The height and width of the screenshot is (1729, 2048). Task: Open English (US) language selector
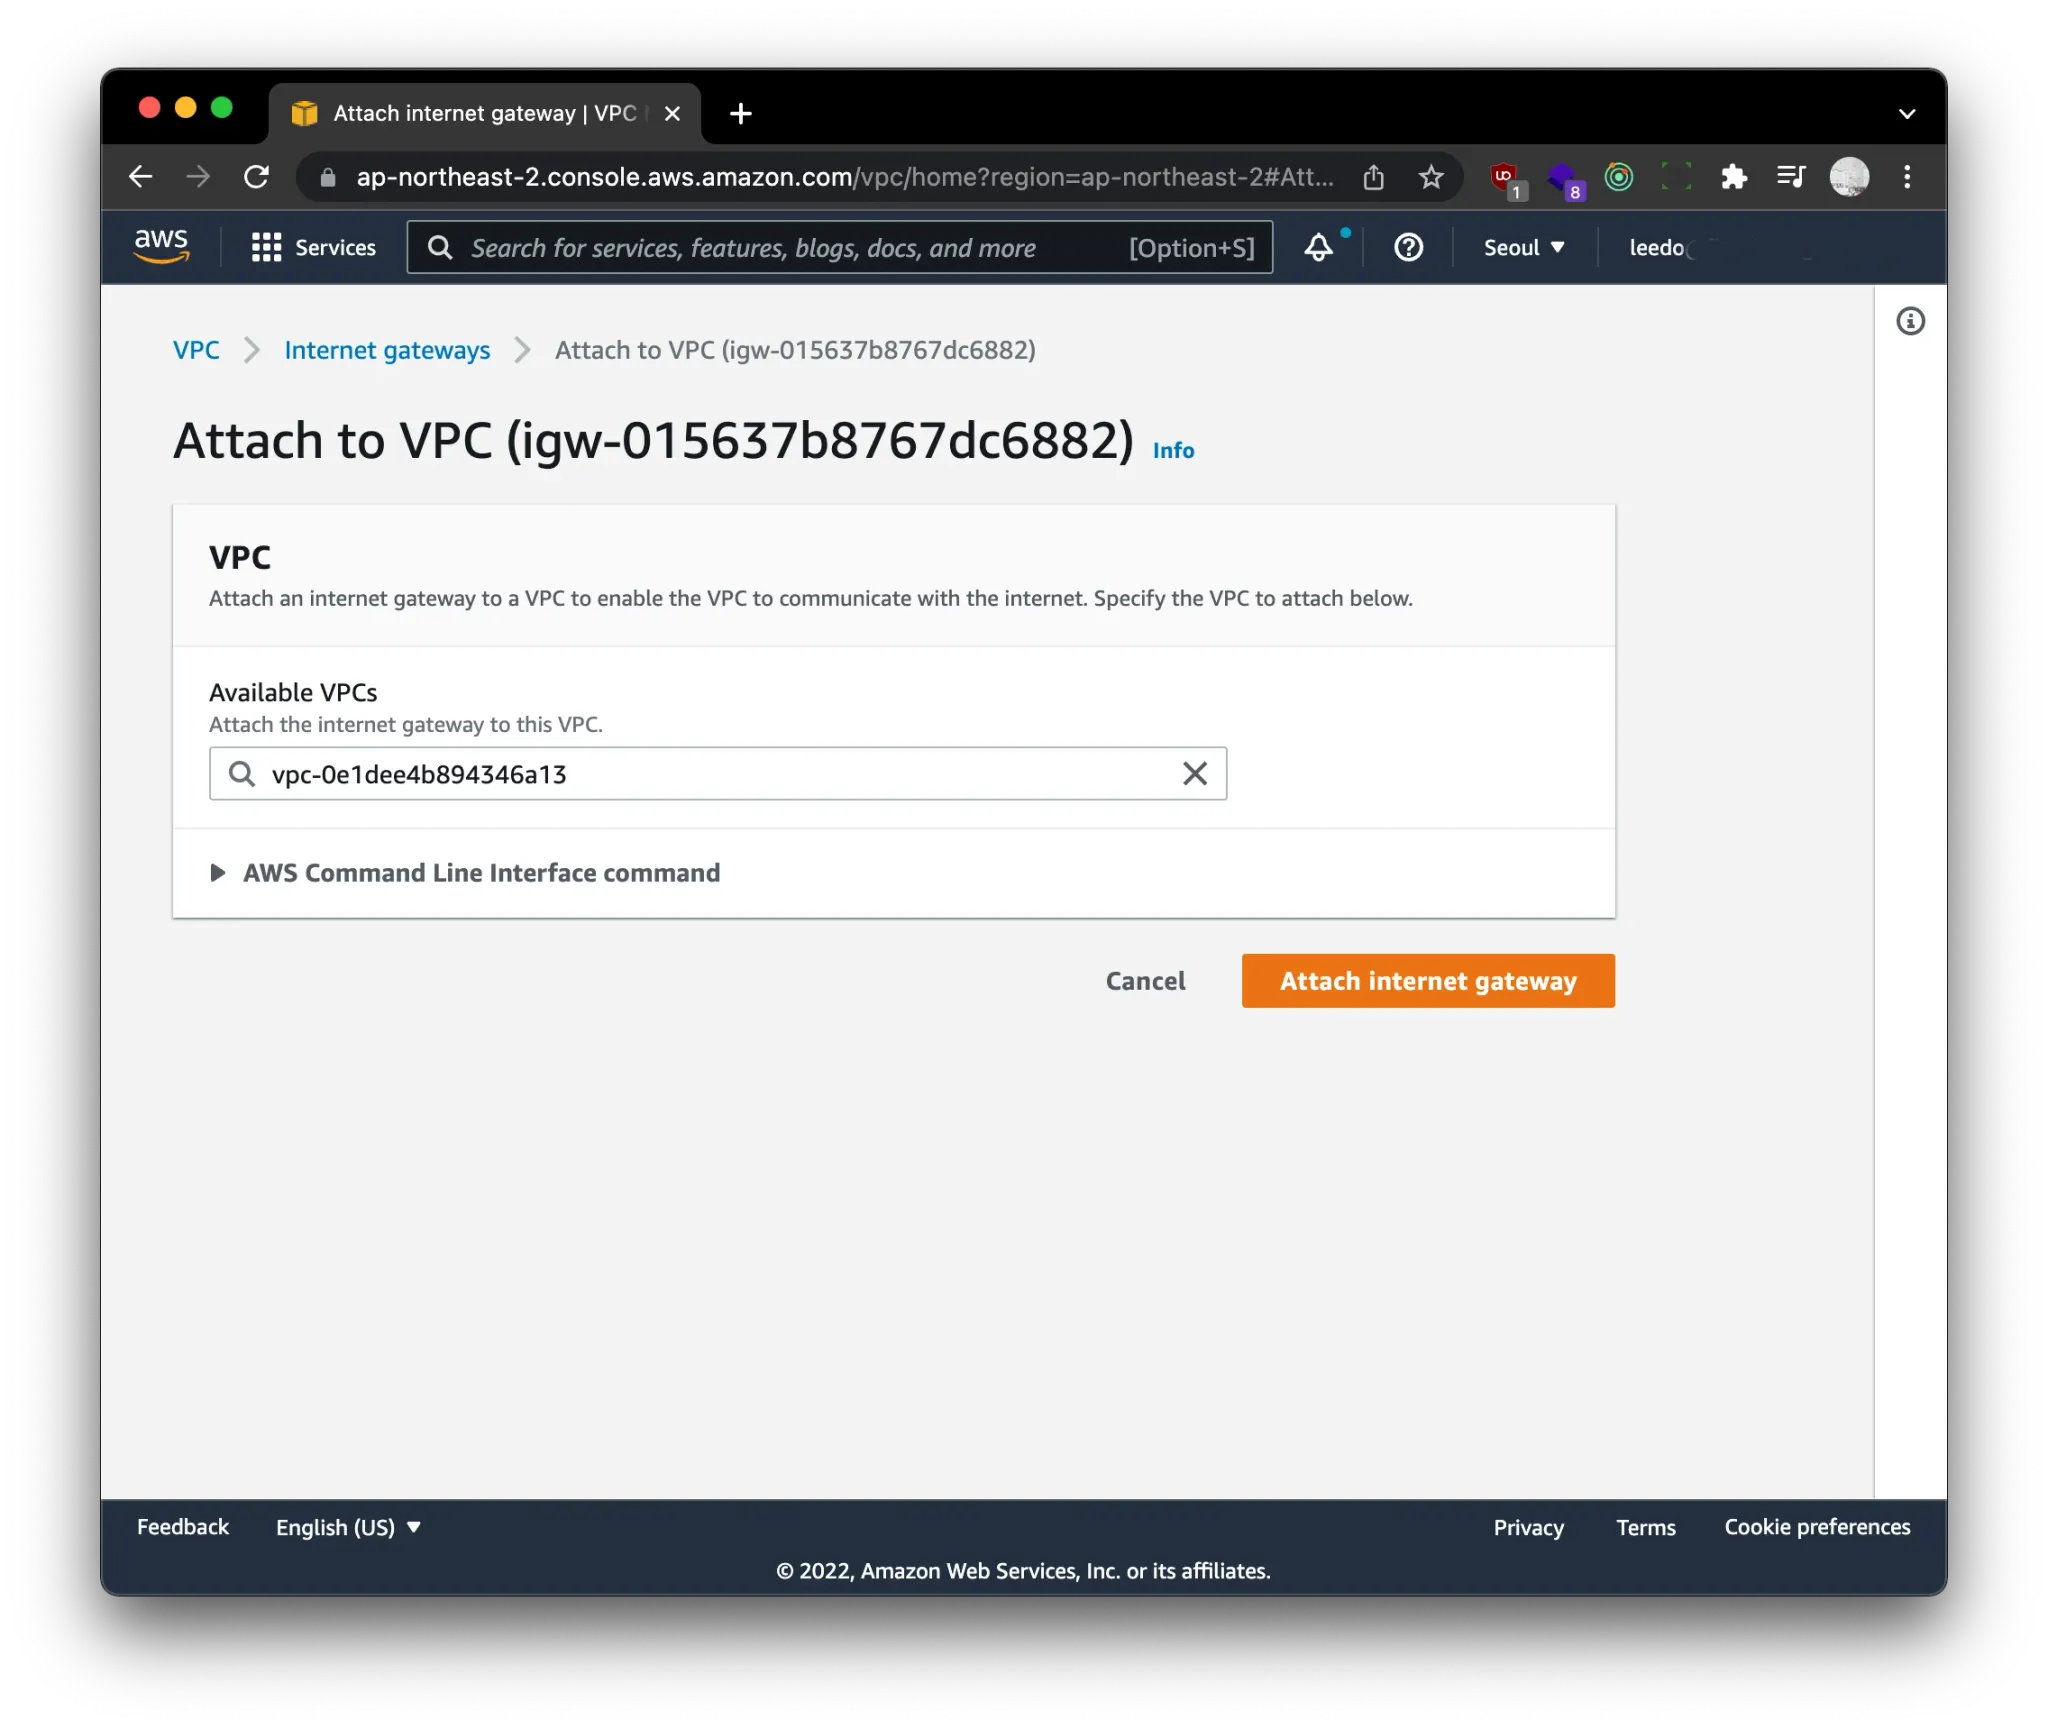click(x=347, y=1526)
